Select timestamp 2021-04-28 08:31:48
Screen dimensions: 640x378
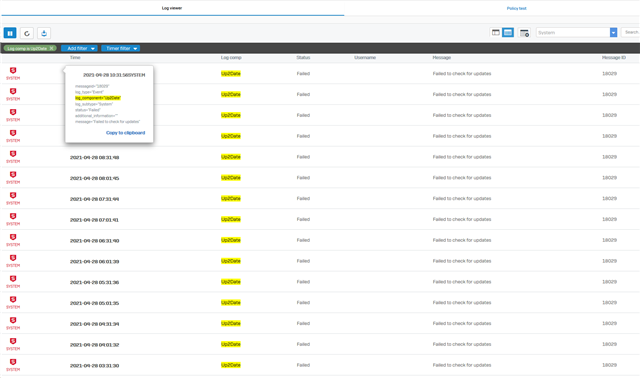[x=94, y=158]
